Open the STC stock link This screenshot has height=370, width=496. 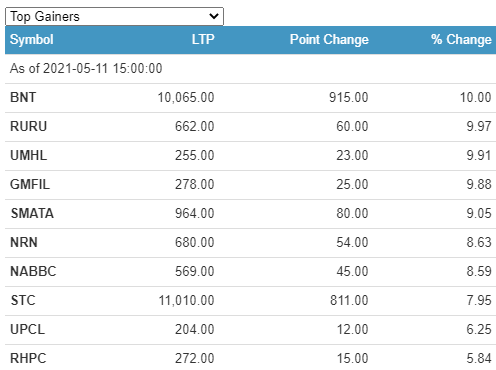(23, 301)
